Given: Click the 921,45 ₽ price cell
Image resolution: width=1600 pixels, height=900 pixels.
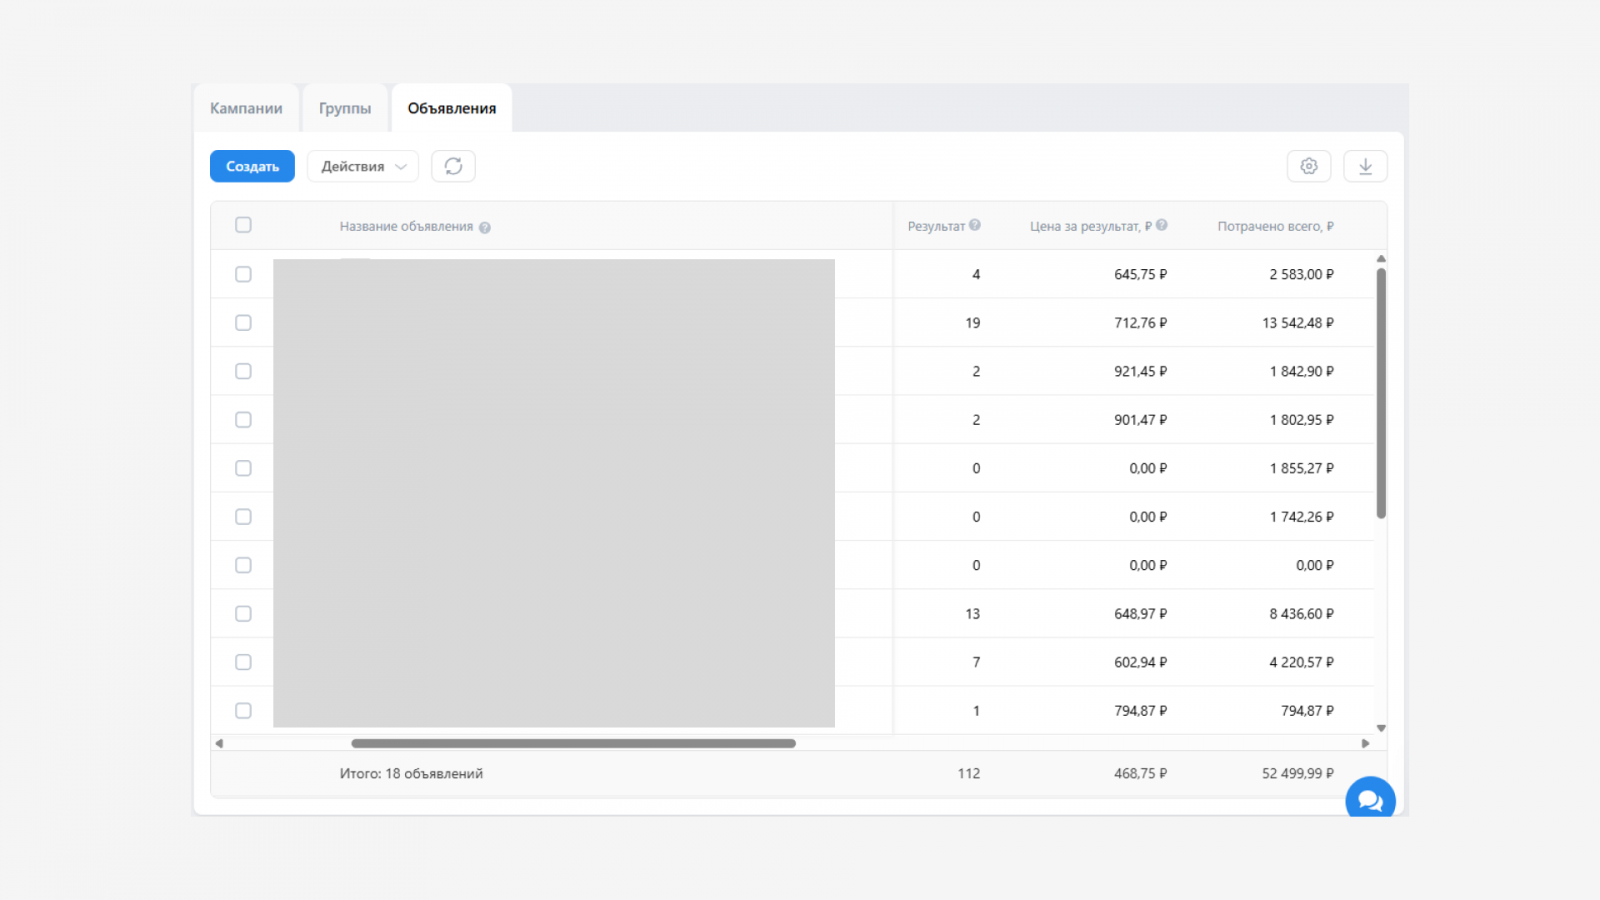Looking at the screenshot, I should [x=1140, y=371].
